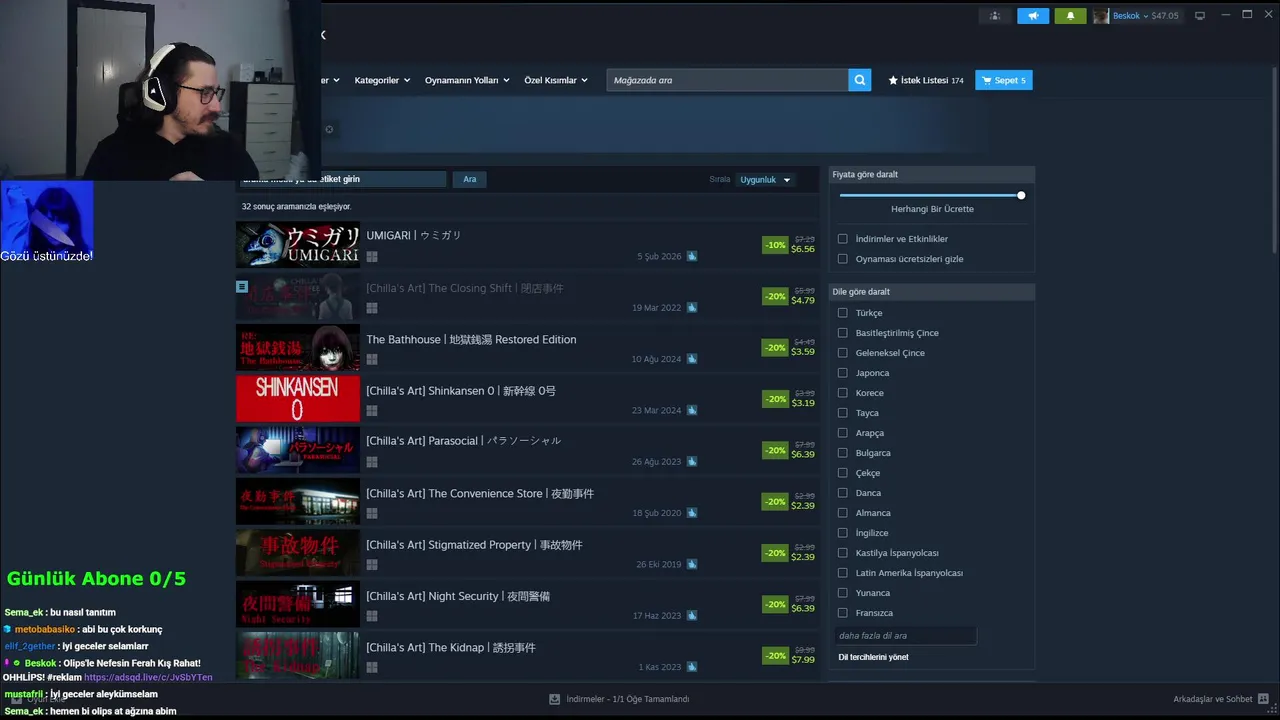Click the magnifier search button in store bar
This screenshot has height=720, width=1280.
[x=860, y=80]
